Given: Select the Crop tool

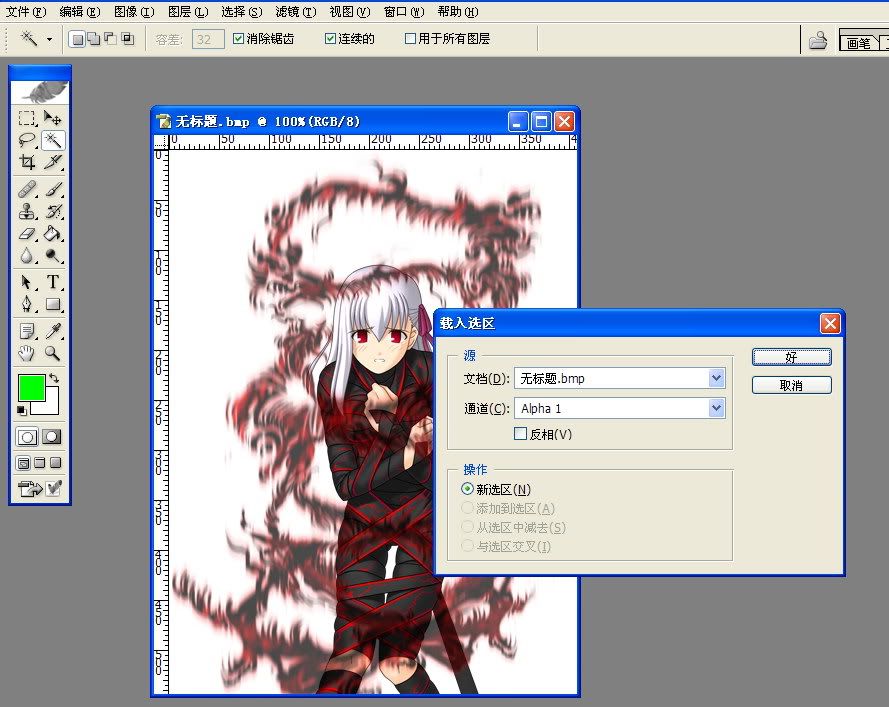Looking at the screenshot, I should (27, 162).
